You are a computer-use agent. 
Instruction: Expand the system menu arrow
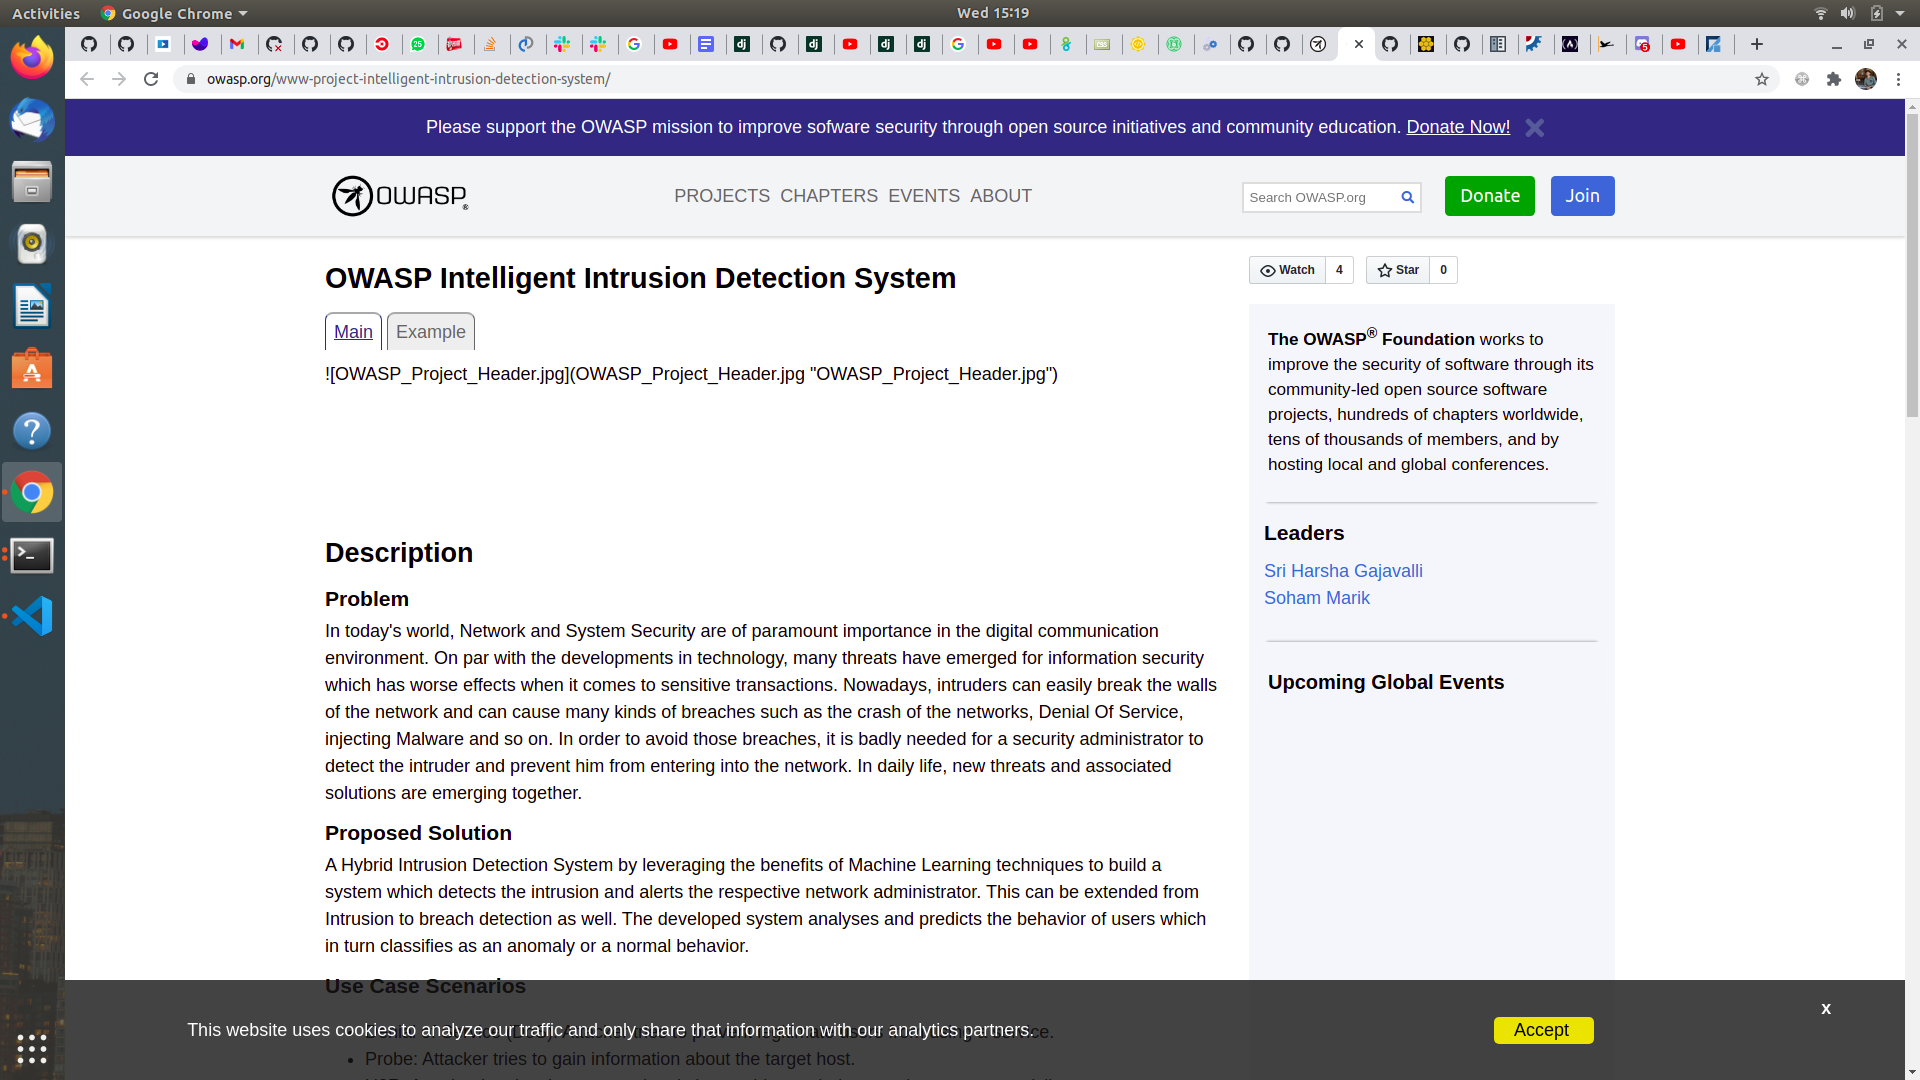[1900, 13]
